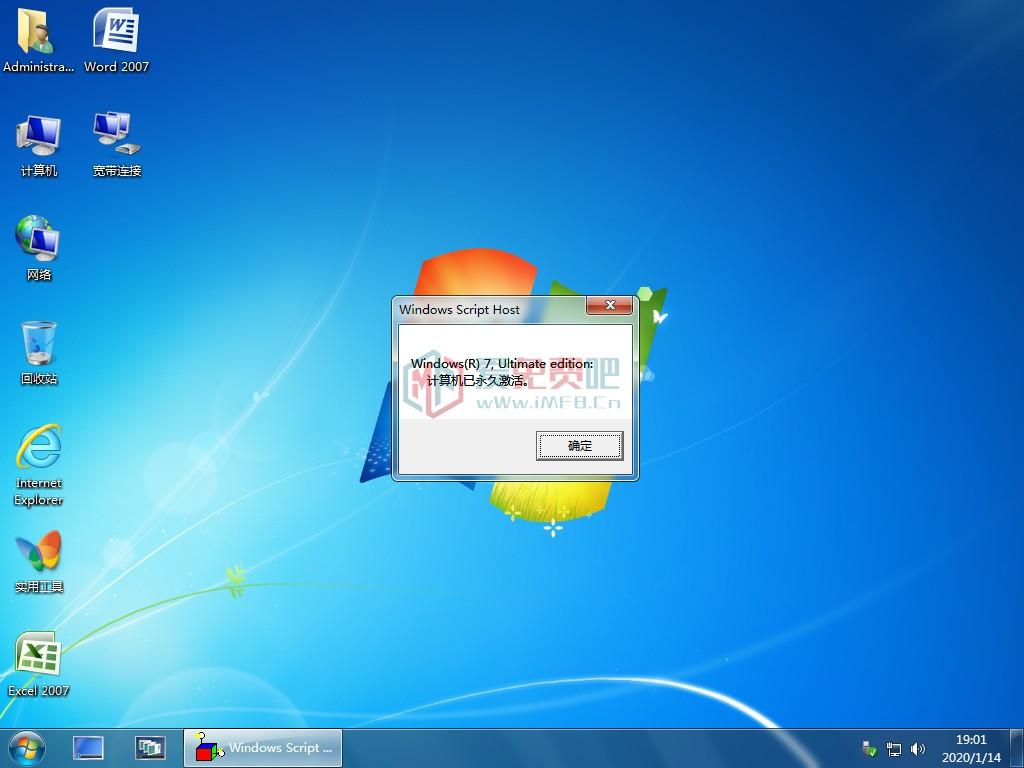
Task: Click the Show Desktop taskbar icon
Action: click(88, 748)
